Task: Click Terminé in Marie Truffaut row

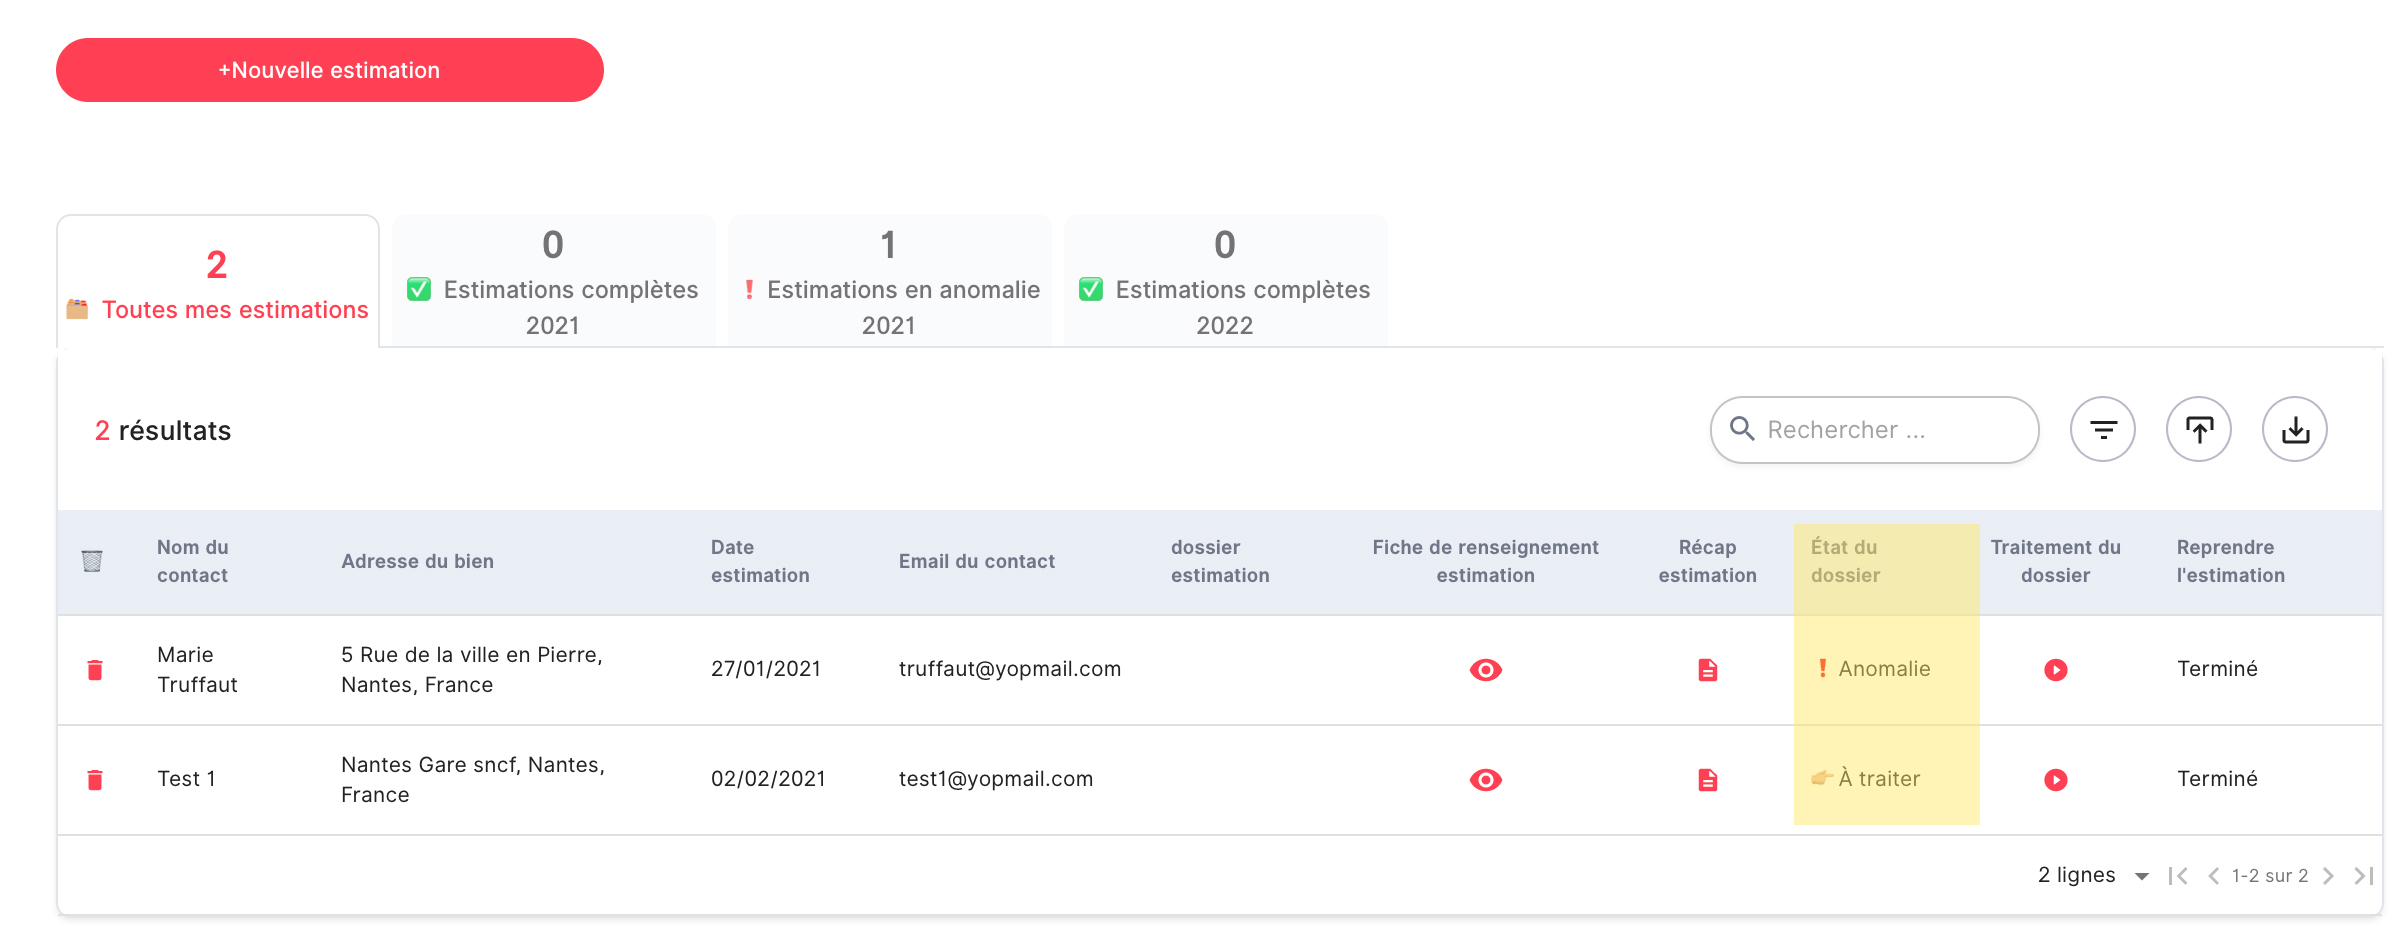Action: [2217, 669]
